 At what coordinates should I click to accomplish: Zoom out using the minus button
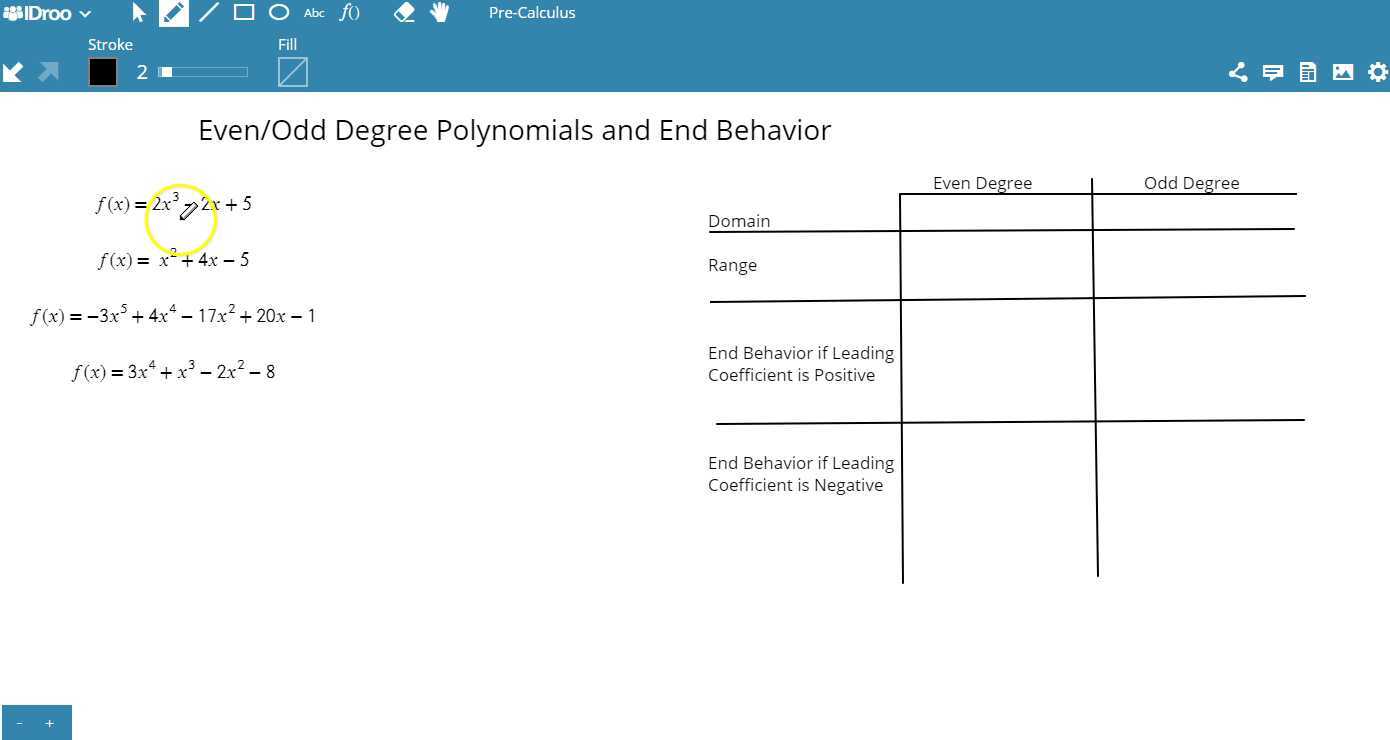18,722
